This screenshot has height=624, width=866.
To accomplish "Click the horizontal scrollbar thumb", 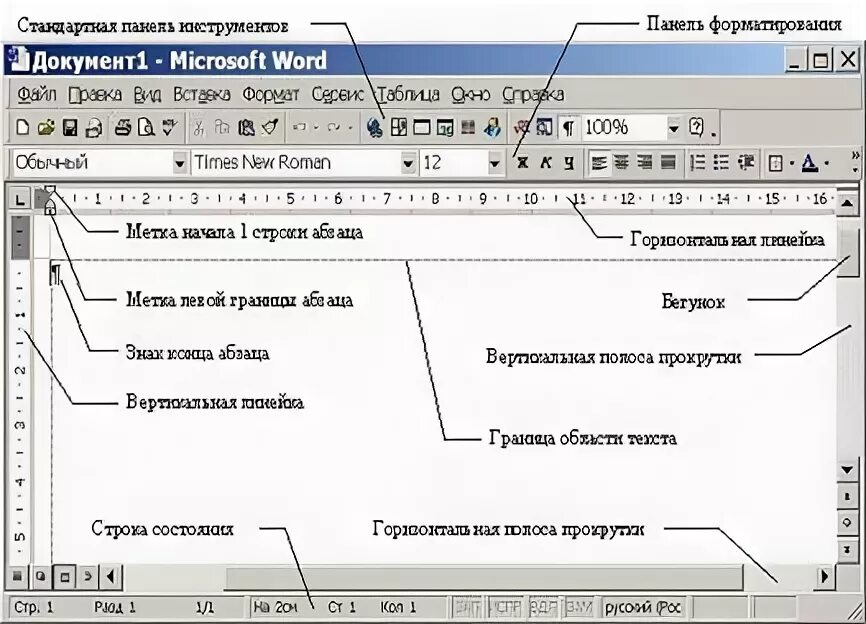I will click(485, 577).
